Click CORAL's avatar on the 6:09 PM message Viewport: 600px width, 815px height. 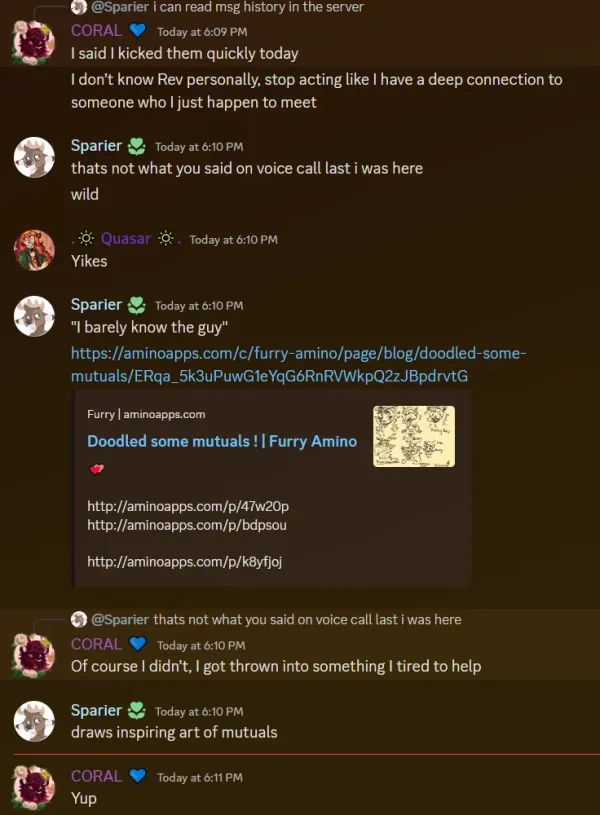coord(34,42)
